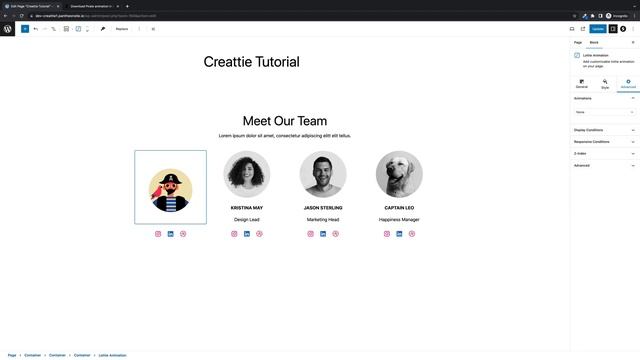Switch to the Download Pirate animation browser tab
This screenshot has width=640, height=360.
point(91,6)
